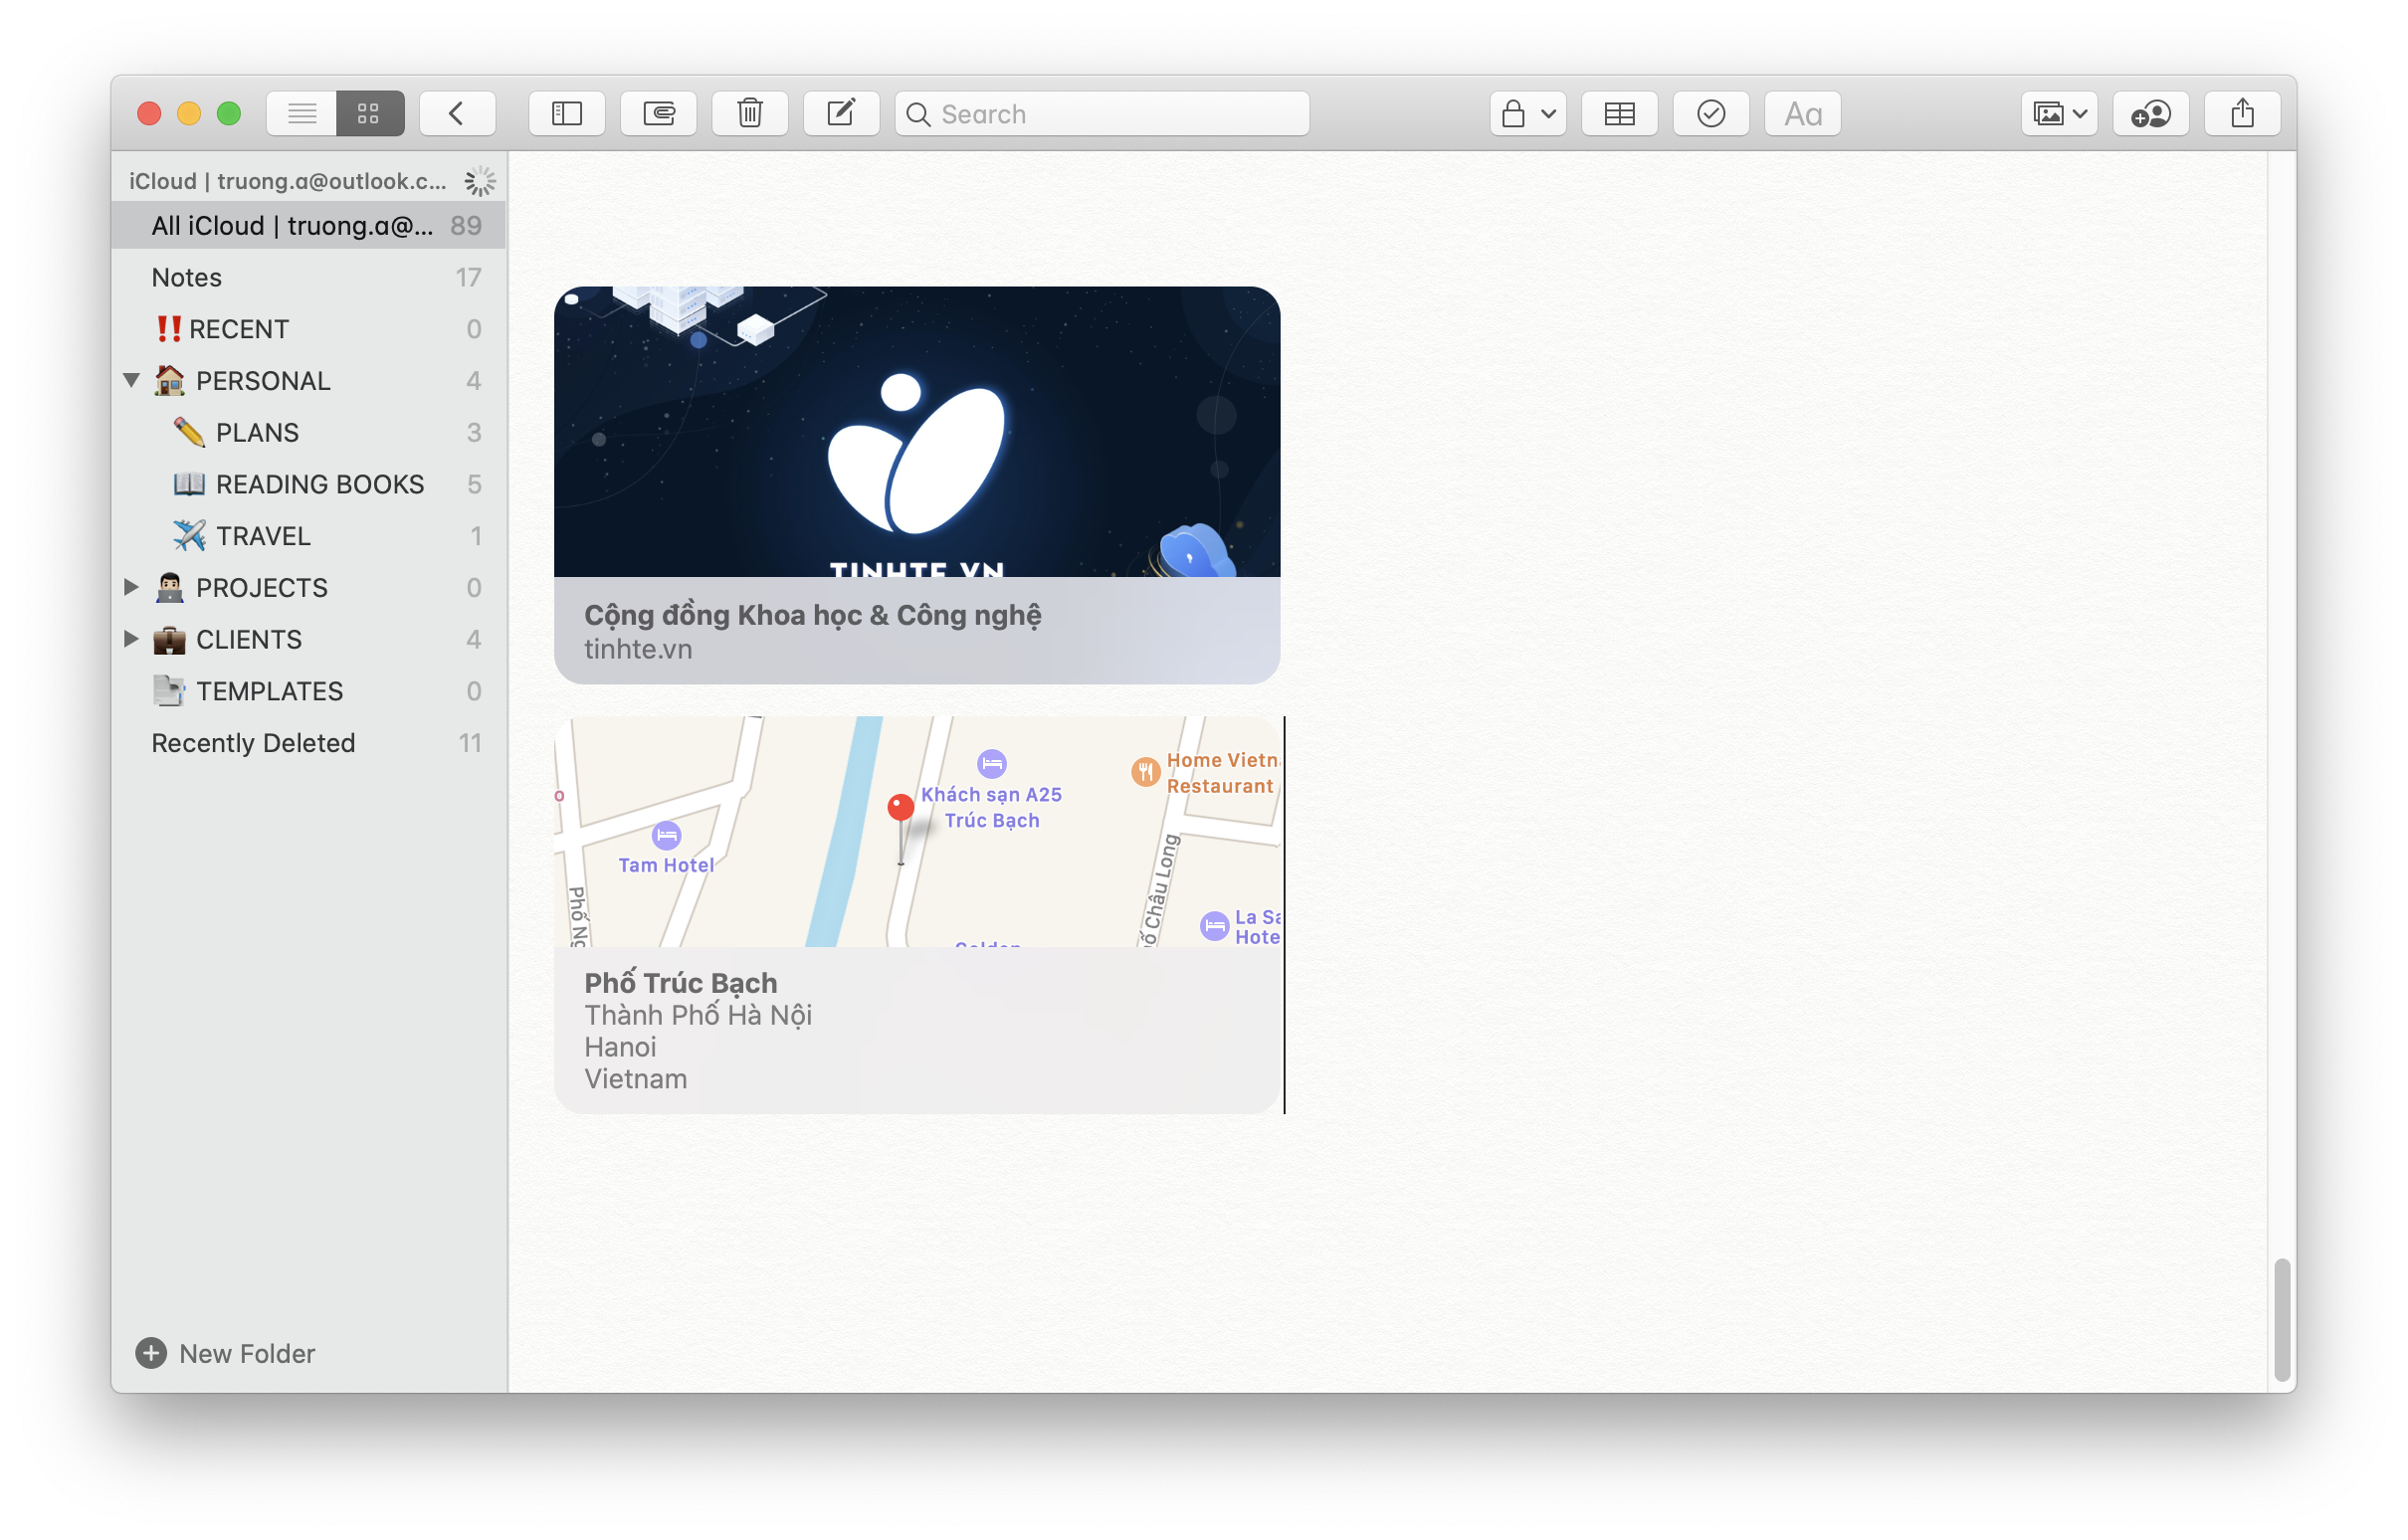The image size is (2408, 1540).
Task: Expand the PROJECTS folder
Action: pyautogui.click(x=131, y=587)
